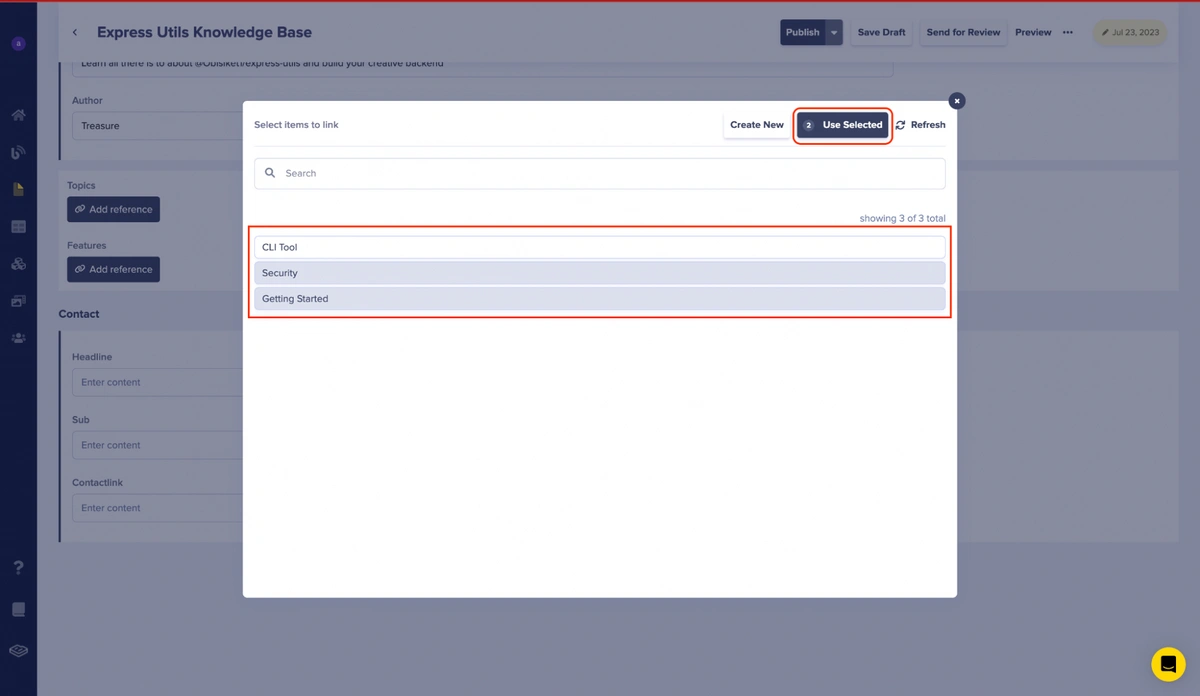
Task: Click the Create New button
Action: coord(756,125)
